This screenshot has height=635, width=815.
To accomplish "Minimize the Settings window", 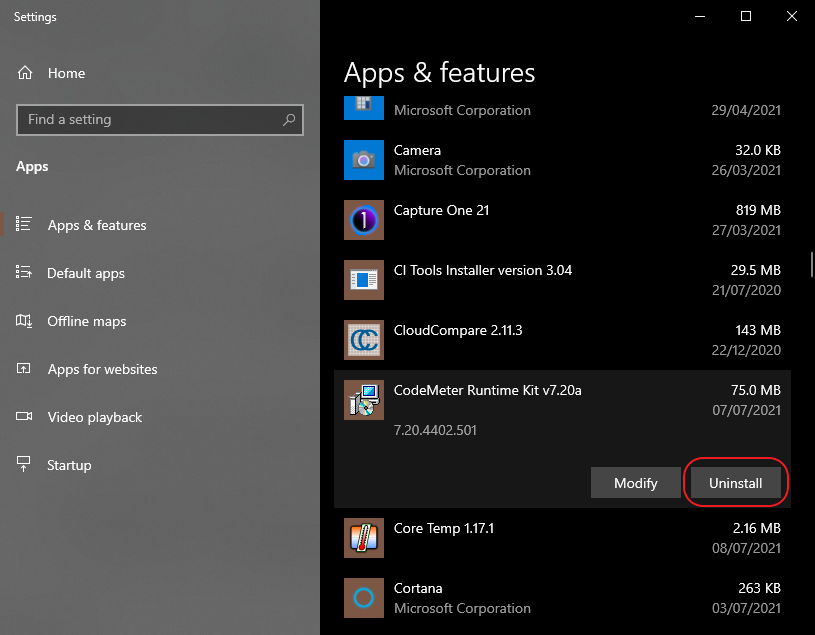I will click(700, 16).
